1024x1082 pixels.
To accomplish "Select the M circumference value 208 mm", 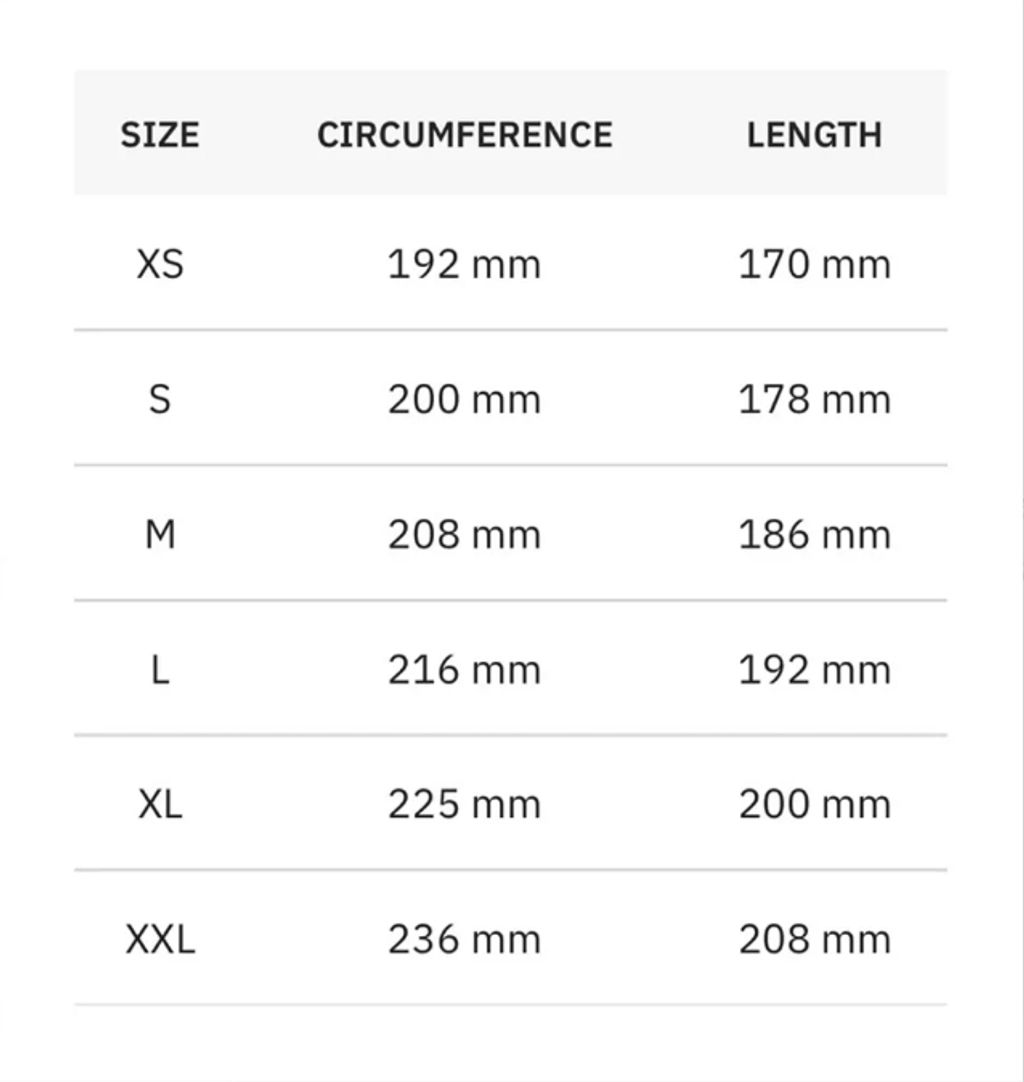I will 464,534.
